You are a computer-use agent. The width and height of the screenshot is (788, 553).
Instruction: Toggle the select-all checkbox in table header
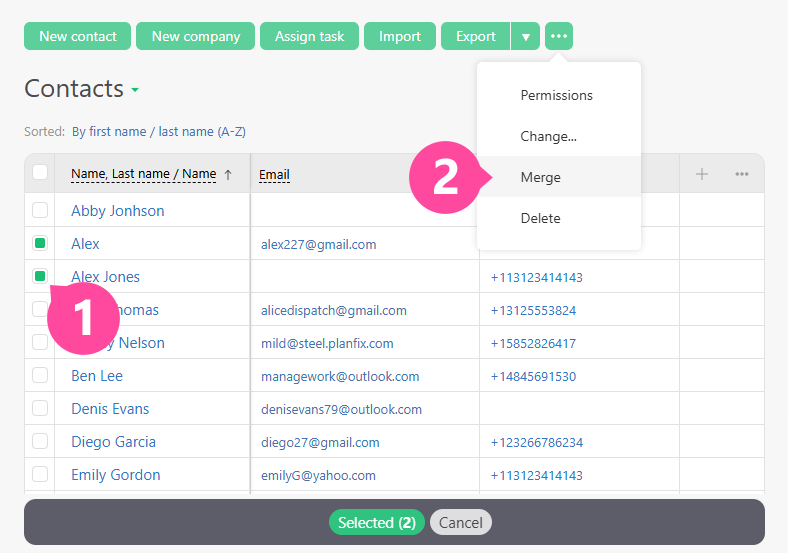(40, 172)
